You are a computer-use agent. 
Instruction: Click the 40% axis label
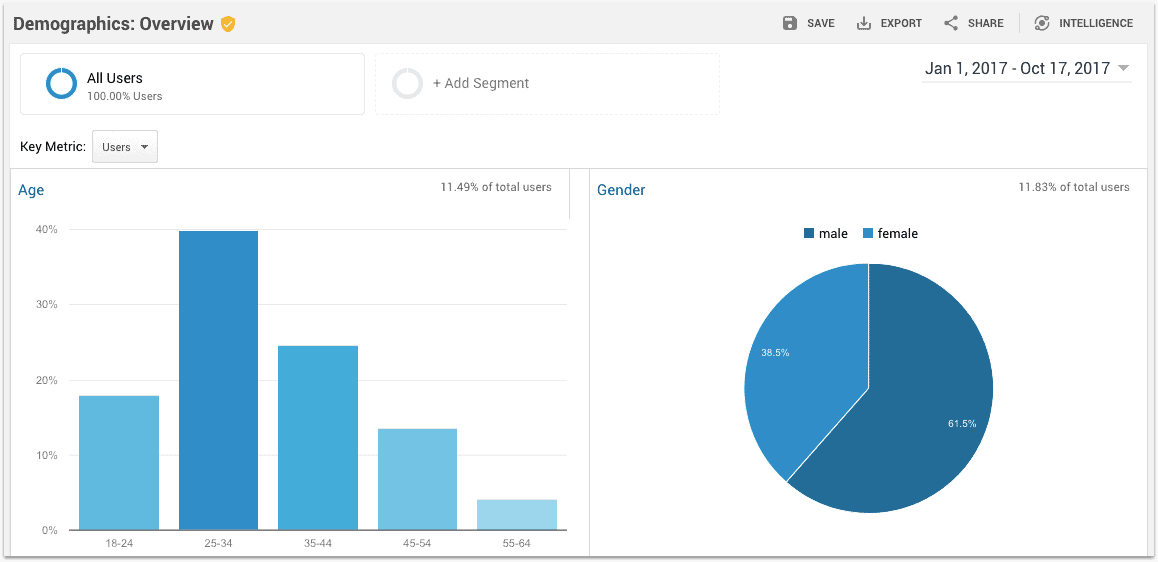pyautogui.click(x=48, y=229)
